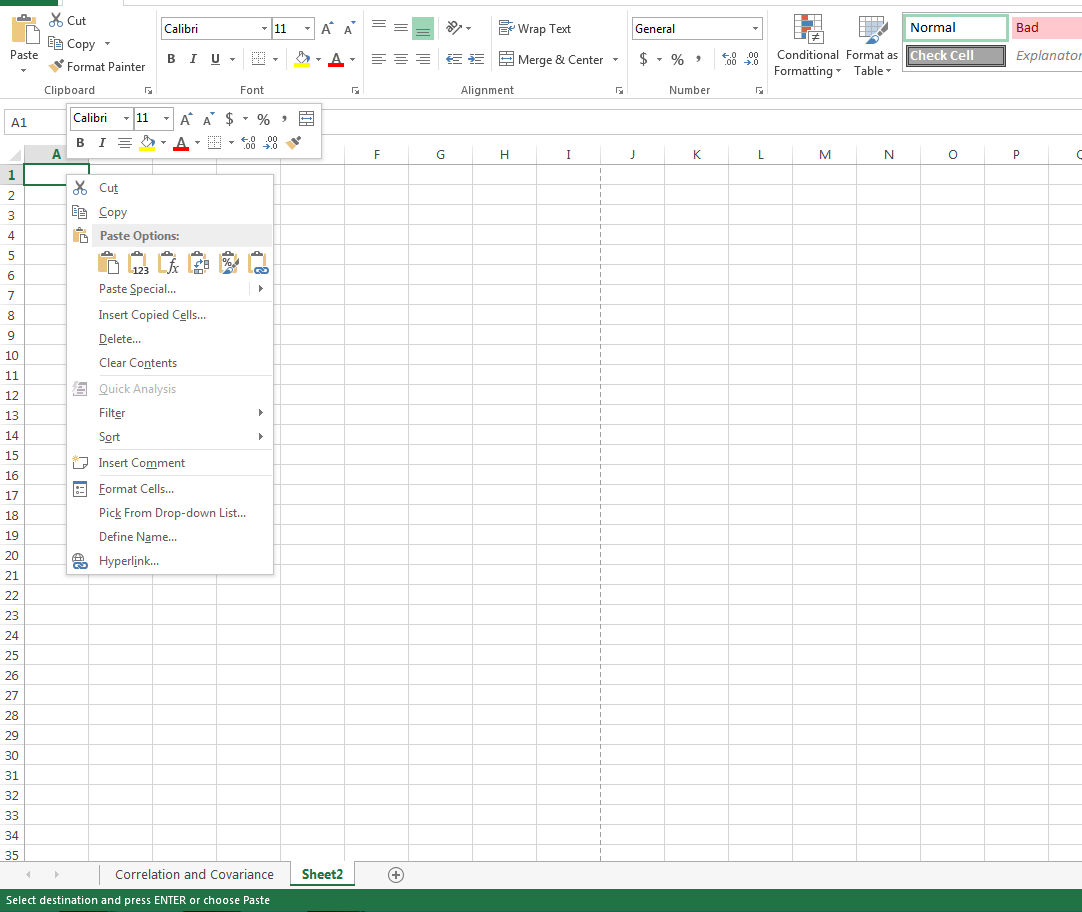The height and width of the screenshot is (912, 1082).
Task: Click mini toolbar Format Painter brush
Action: pyautogui.click(x=293, y=143)
